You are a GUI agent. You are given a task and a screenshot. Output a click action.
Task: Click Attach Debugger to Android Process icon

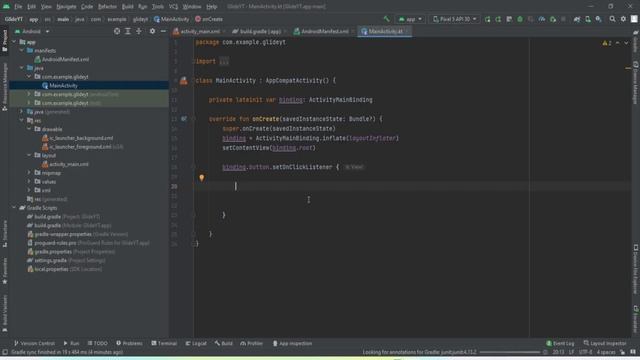pos(553,19)
